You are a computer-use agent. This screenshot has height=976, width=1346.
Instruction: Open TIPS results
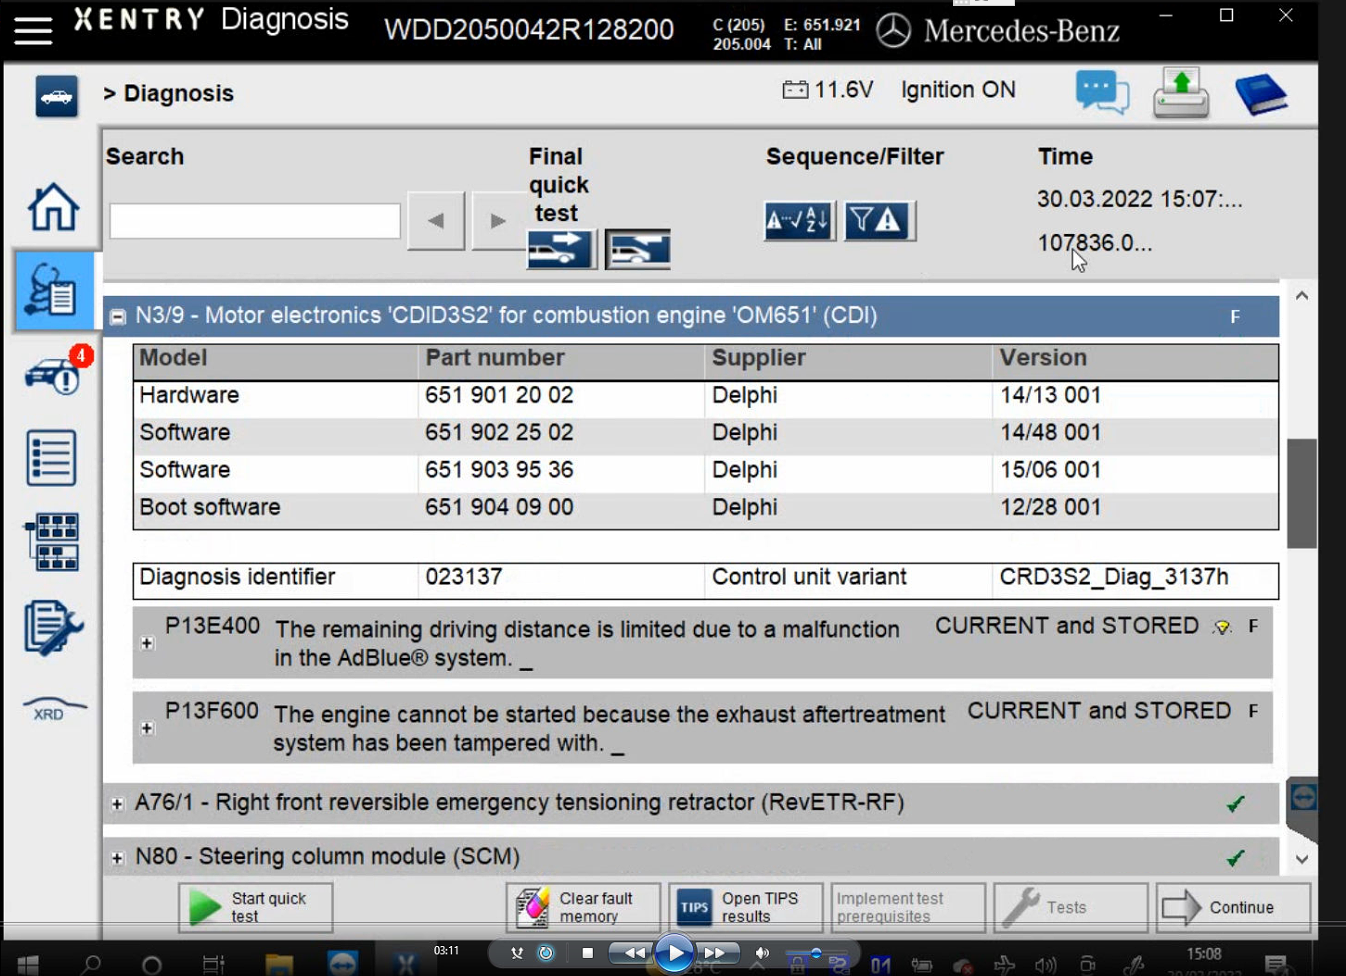pyautogui.click(x=745, y=907)
